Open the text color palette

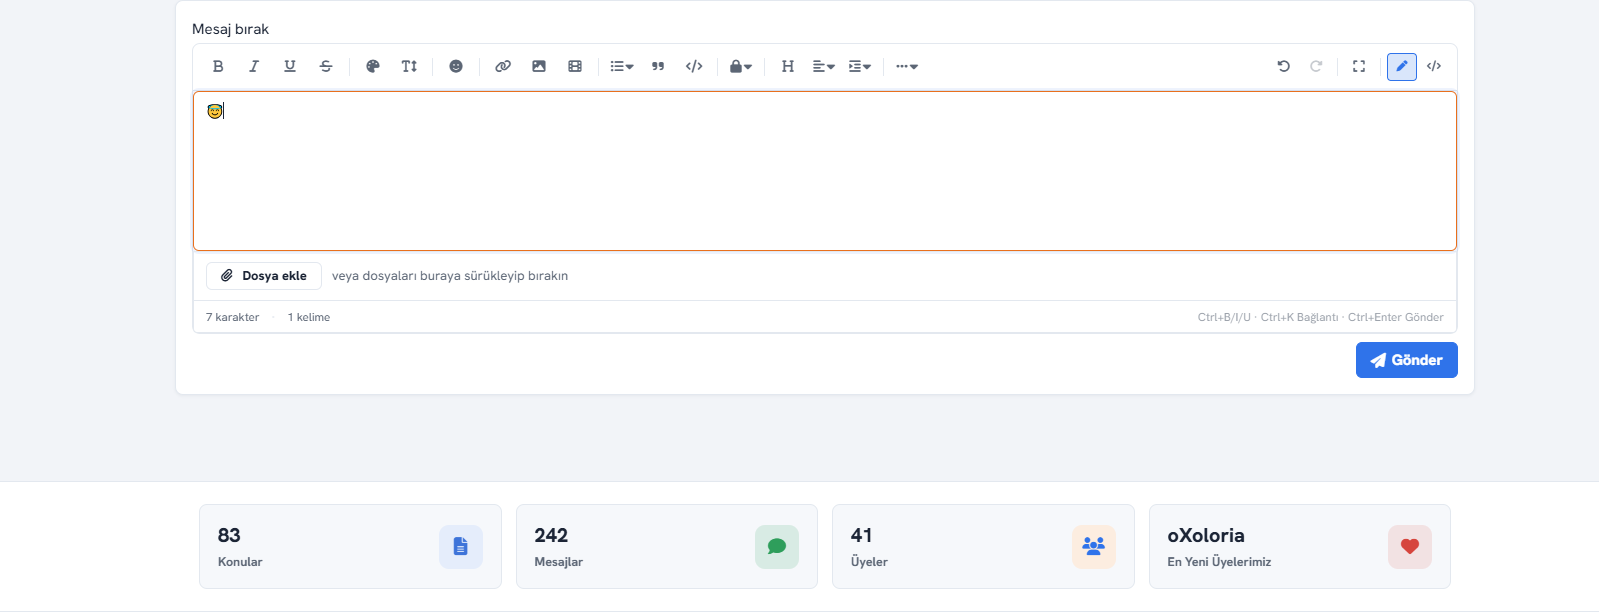373,66
